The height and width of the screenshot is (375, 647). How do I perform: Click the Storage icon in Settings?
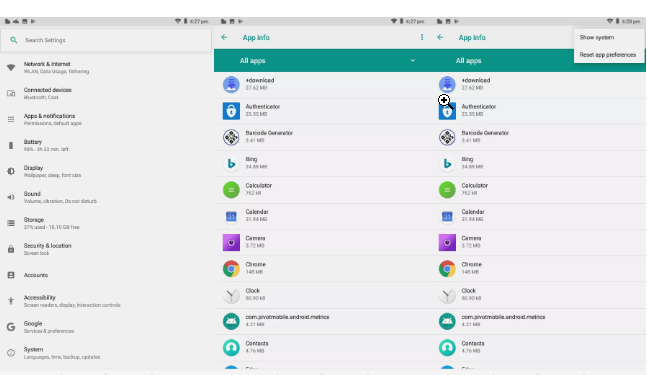pos(11,223)
